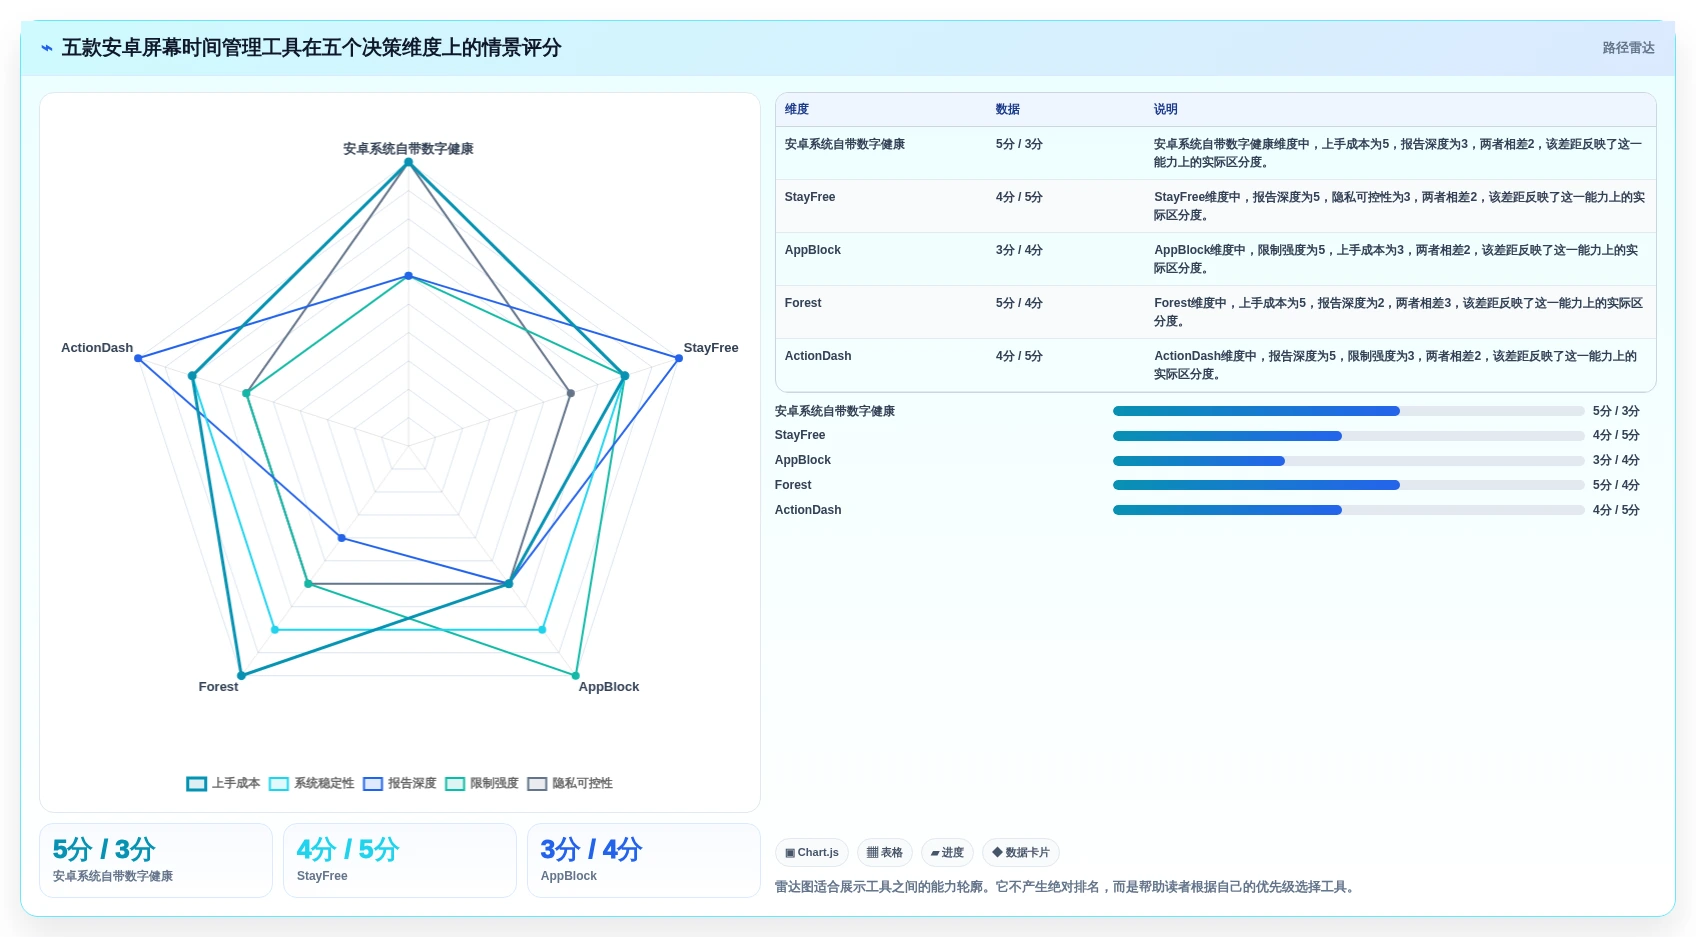Click the Forest progress bar
Viewport: 1696px width, 937px height.
point(1348,485)
